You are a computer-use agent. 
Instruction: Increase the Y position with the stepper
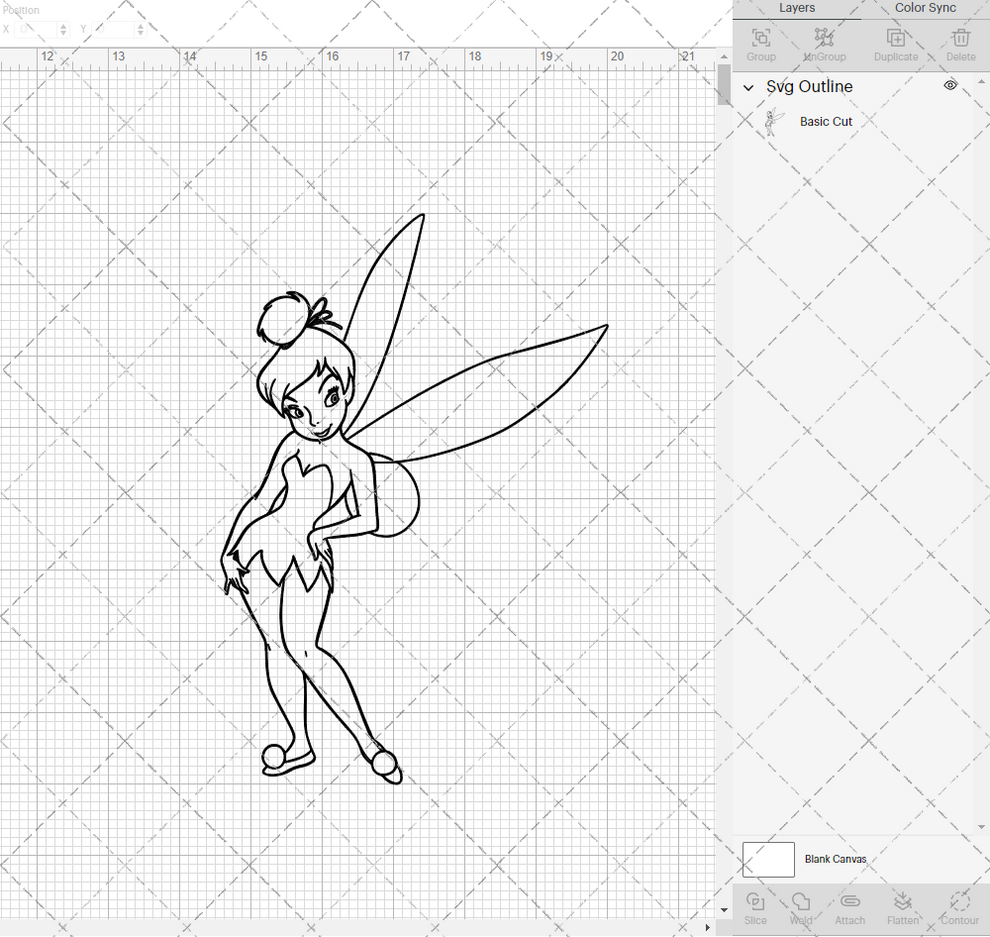pyautogui.click(x=140, y=25)
